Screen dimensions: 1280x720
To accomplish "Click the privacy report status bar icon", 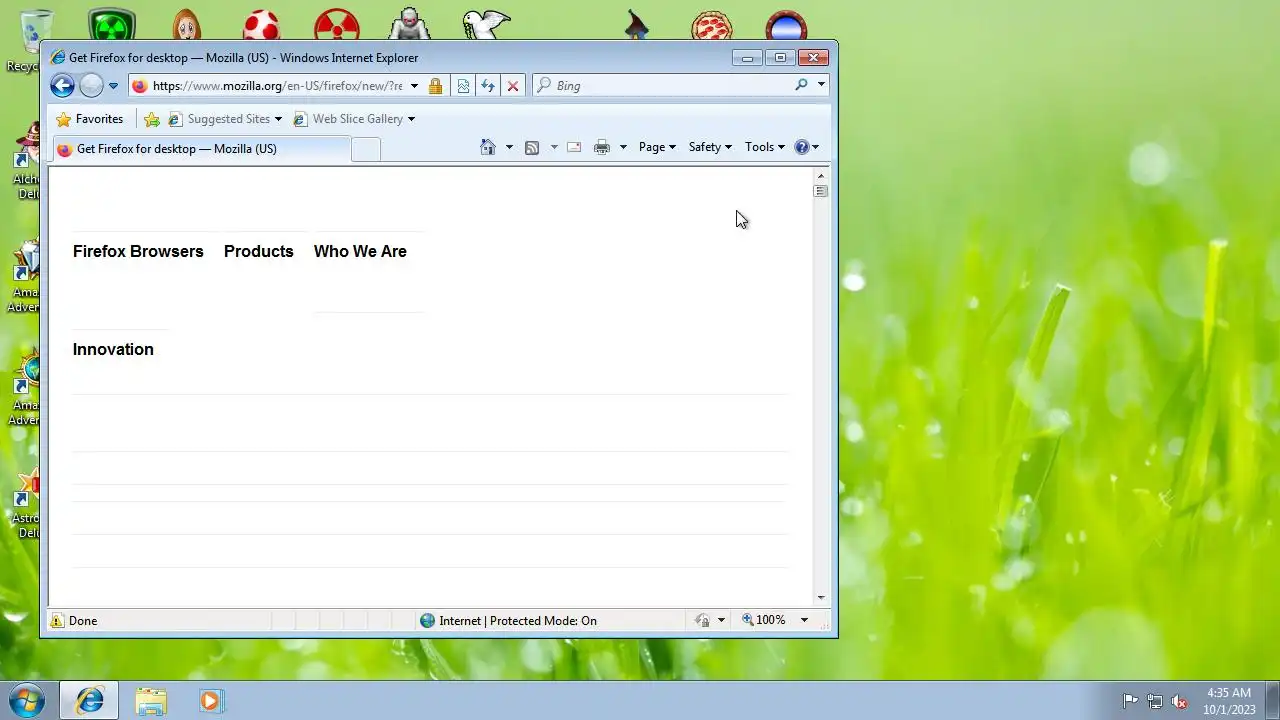I will pos(703,621).
